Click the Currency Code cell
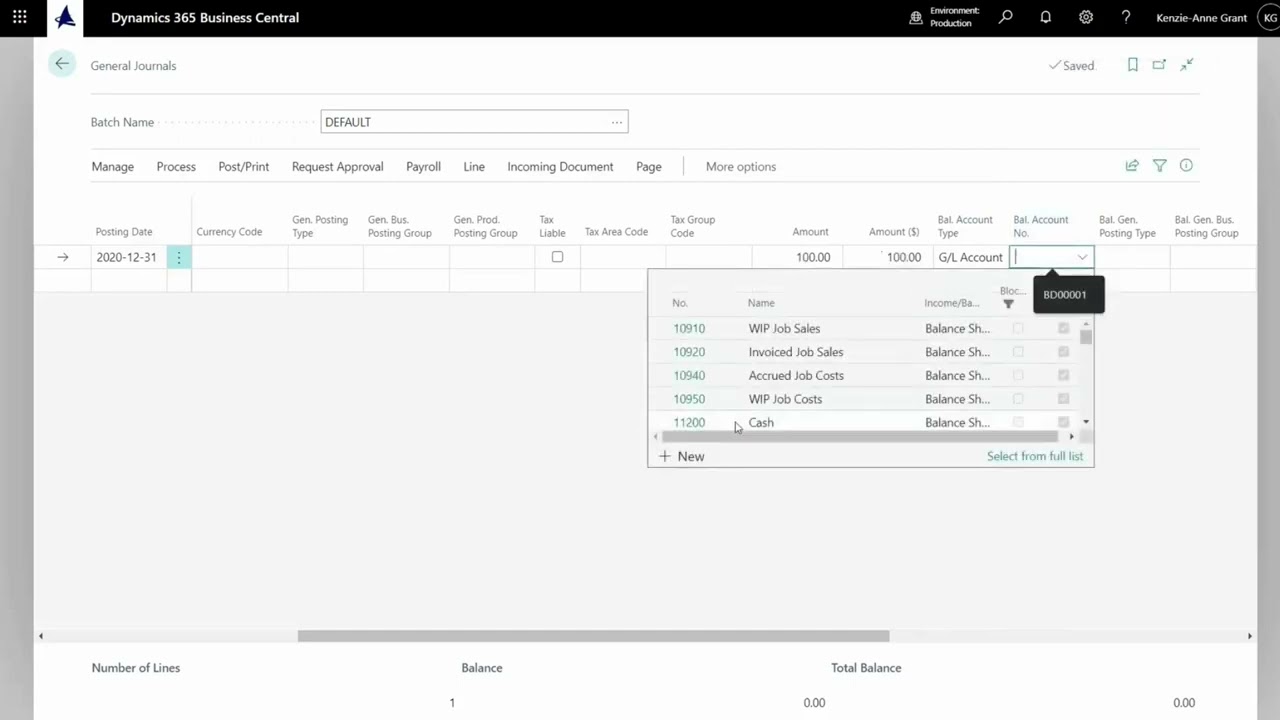Screen dimensions: 1280x720 (x=239, y=257)
